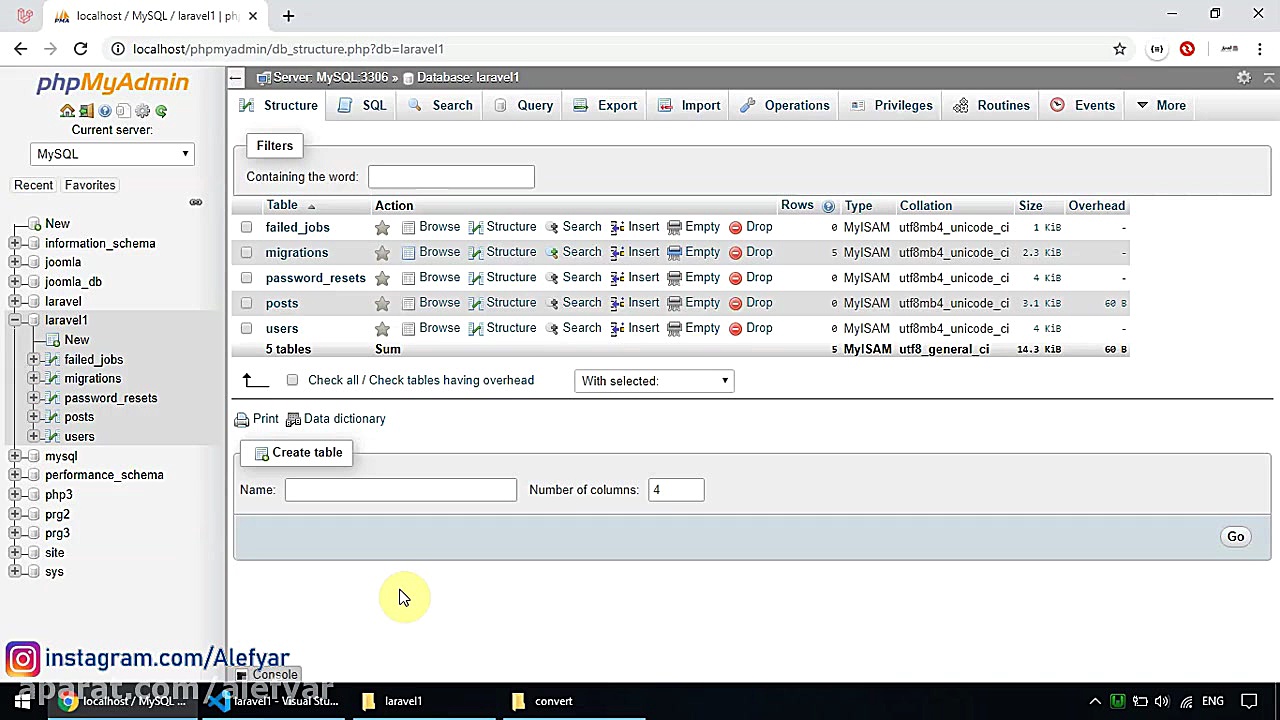
Task: Select the password_resets table checkbox
Action: pos(246,278)
